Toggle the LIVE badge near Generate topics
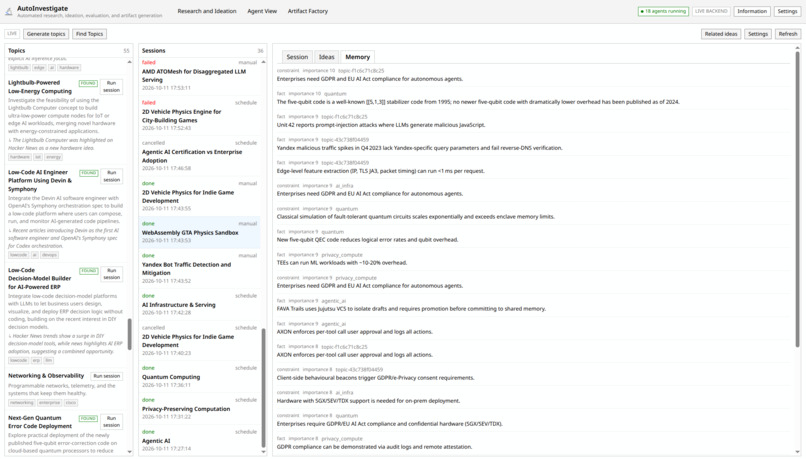The image size is (806, 459). (12, 34)
